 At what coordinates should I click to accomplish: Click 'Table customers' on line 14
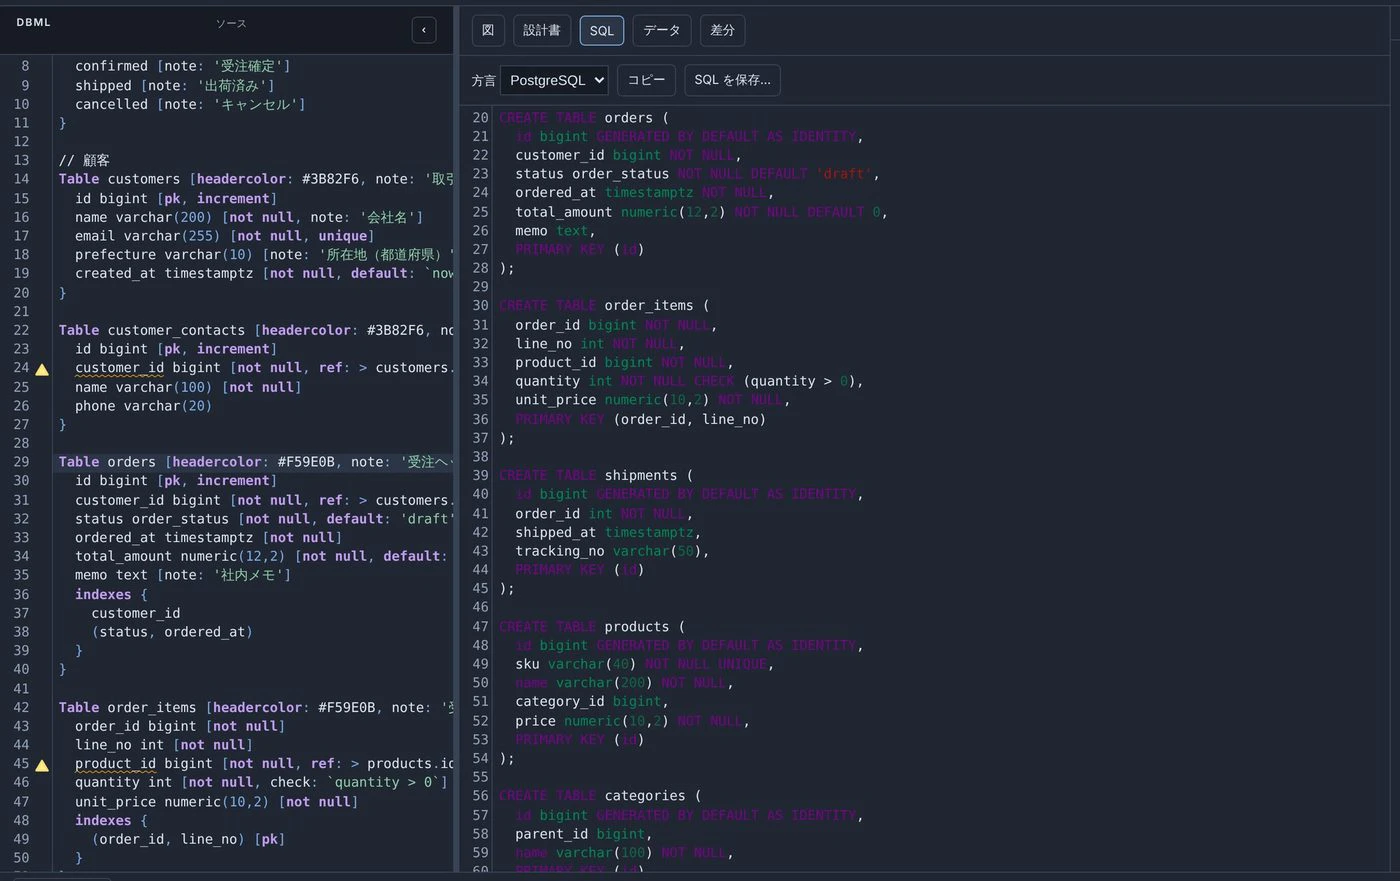(119, 179)
